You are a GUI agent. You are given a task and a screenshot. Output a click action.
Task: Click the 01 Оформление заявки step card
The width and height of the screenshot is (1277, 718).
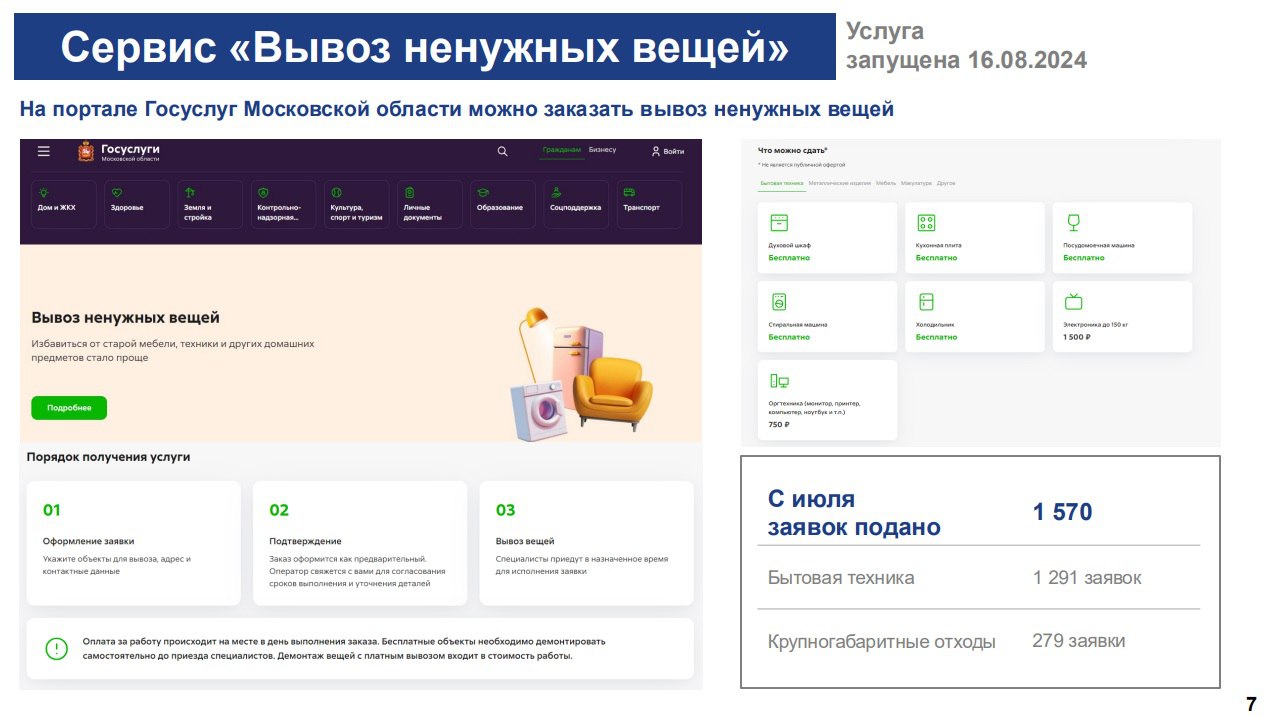(134, 543)
